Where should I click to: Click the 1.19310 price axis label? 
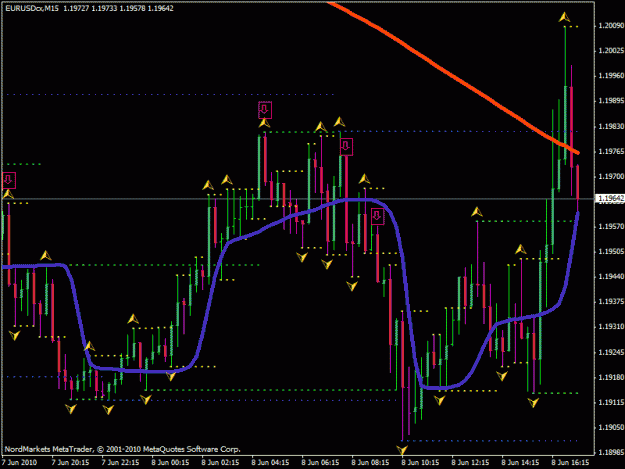610,327
